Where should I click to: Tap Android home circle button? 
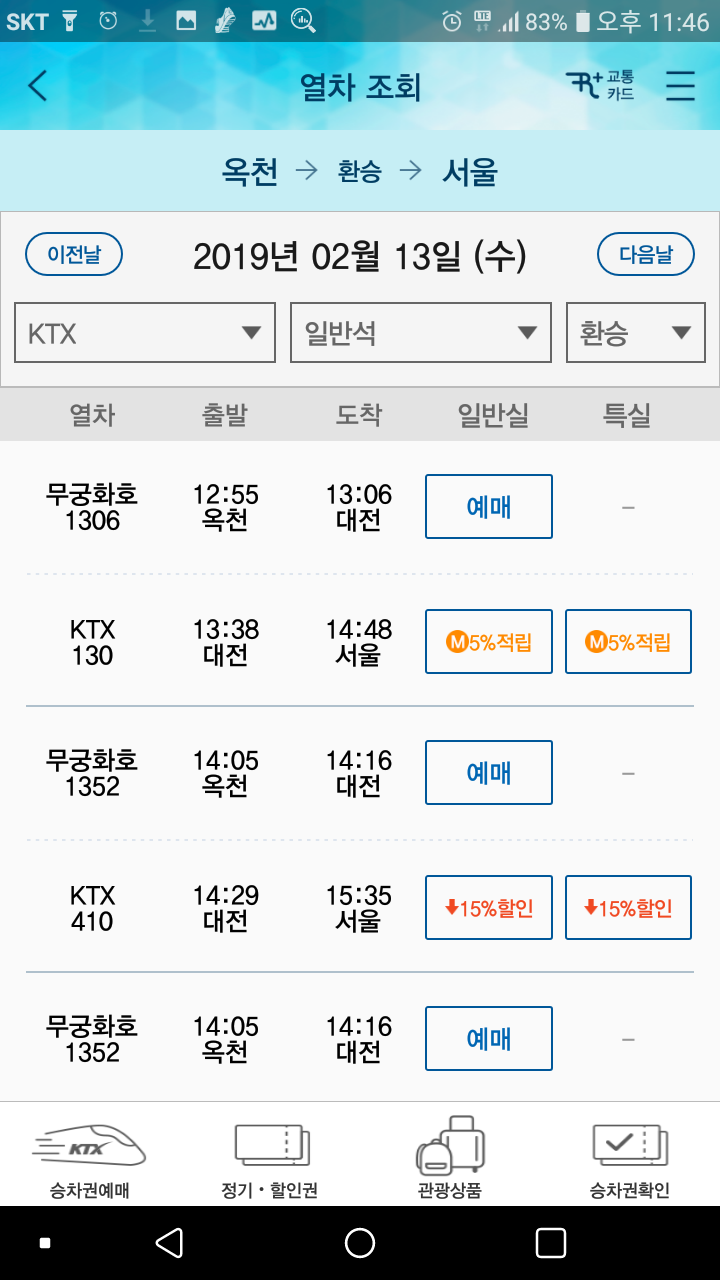360,1243
